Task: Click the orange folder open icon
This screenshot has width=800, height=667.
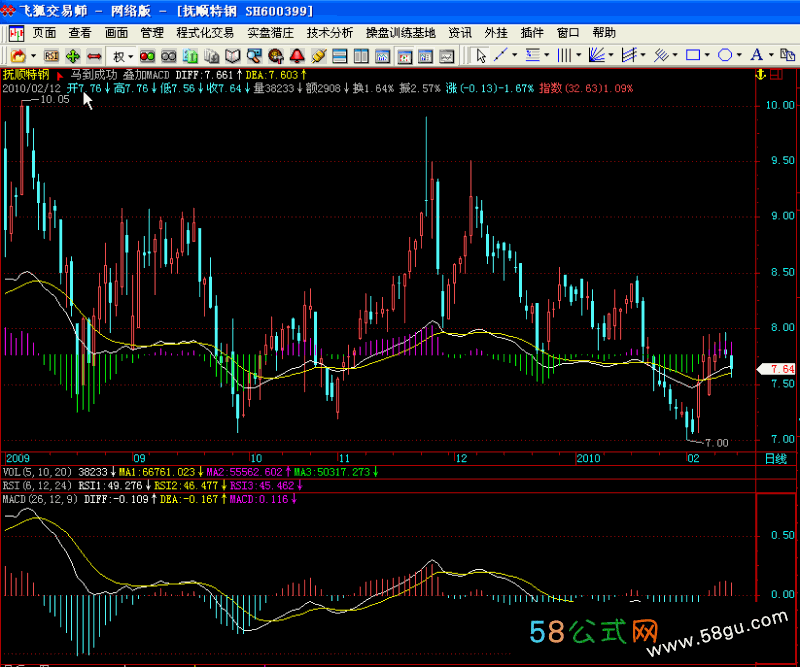Action: pos(18,56)
